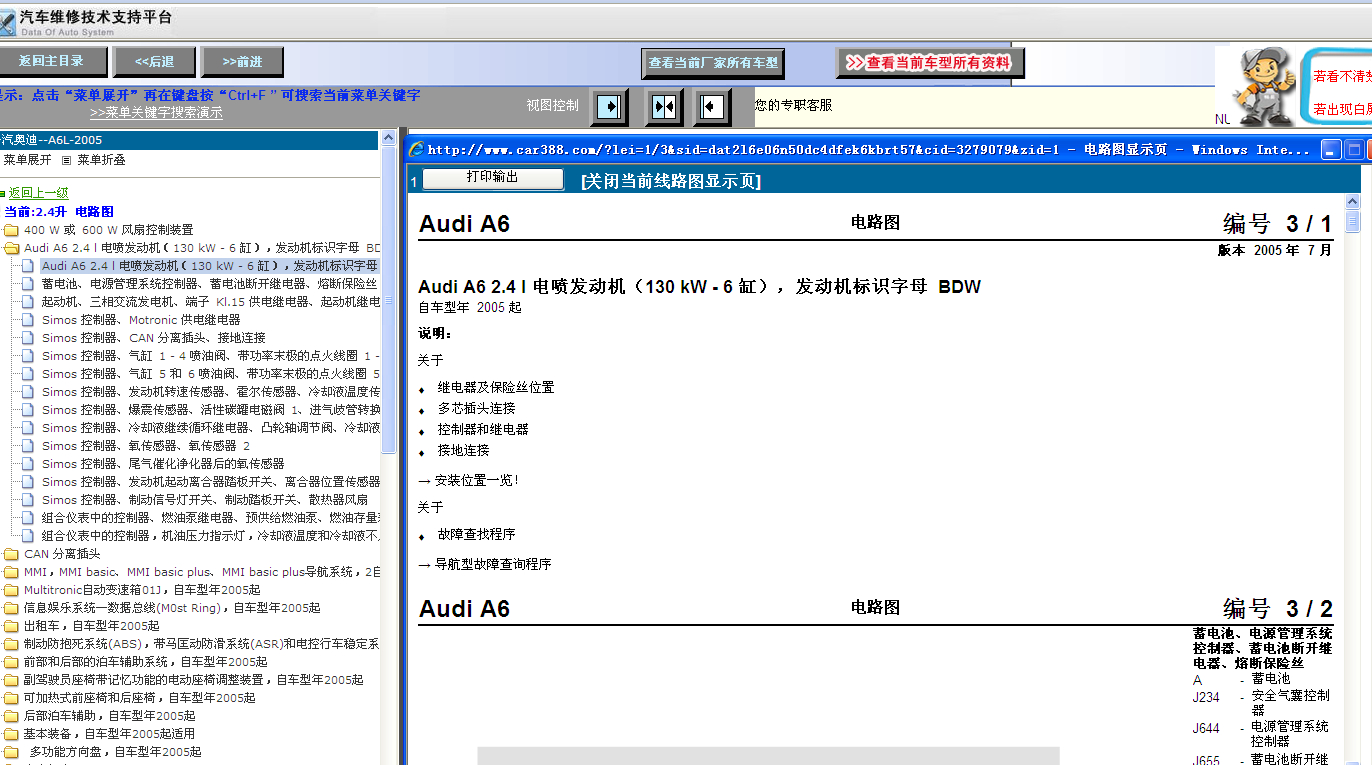
Task: Open 起动机、三相交流发电机 diagram entry
Action: click(x=210, y=302)
